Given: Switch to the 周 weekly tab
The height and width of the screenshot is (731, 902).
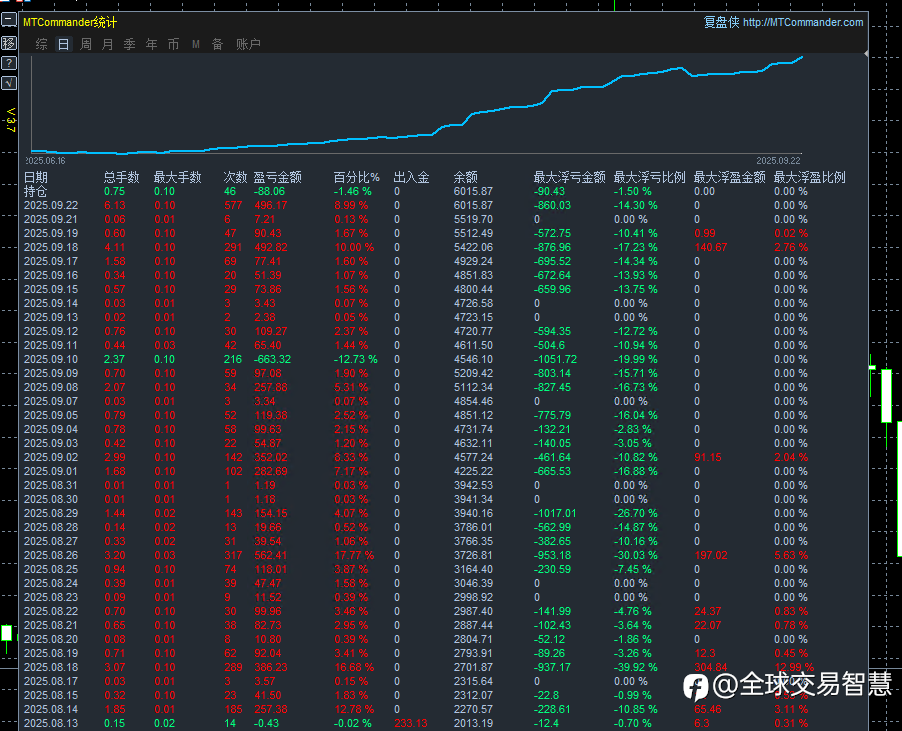Looking at the screenshot, I should point(85,44).
